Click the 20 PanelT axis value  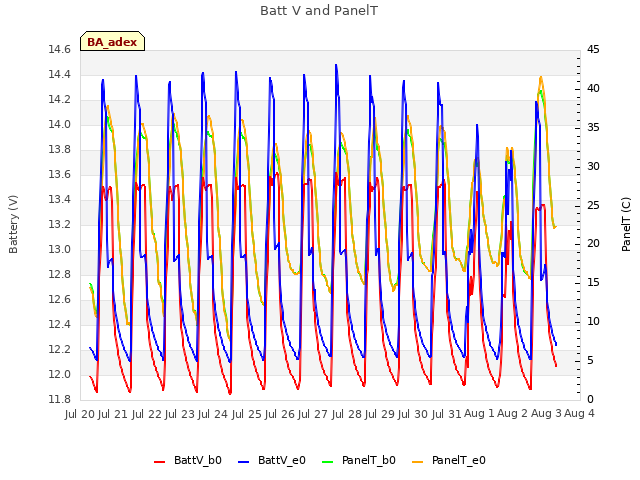(x=593, y=244)
